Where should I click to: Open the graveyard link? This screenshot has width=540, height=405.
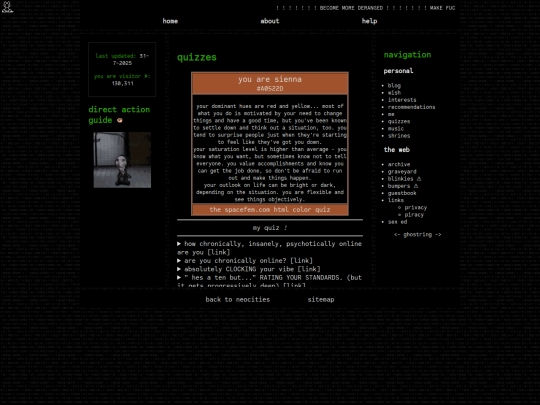coord(402,172)
